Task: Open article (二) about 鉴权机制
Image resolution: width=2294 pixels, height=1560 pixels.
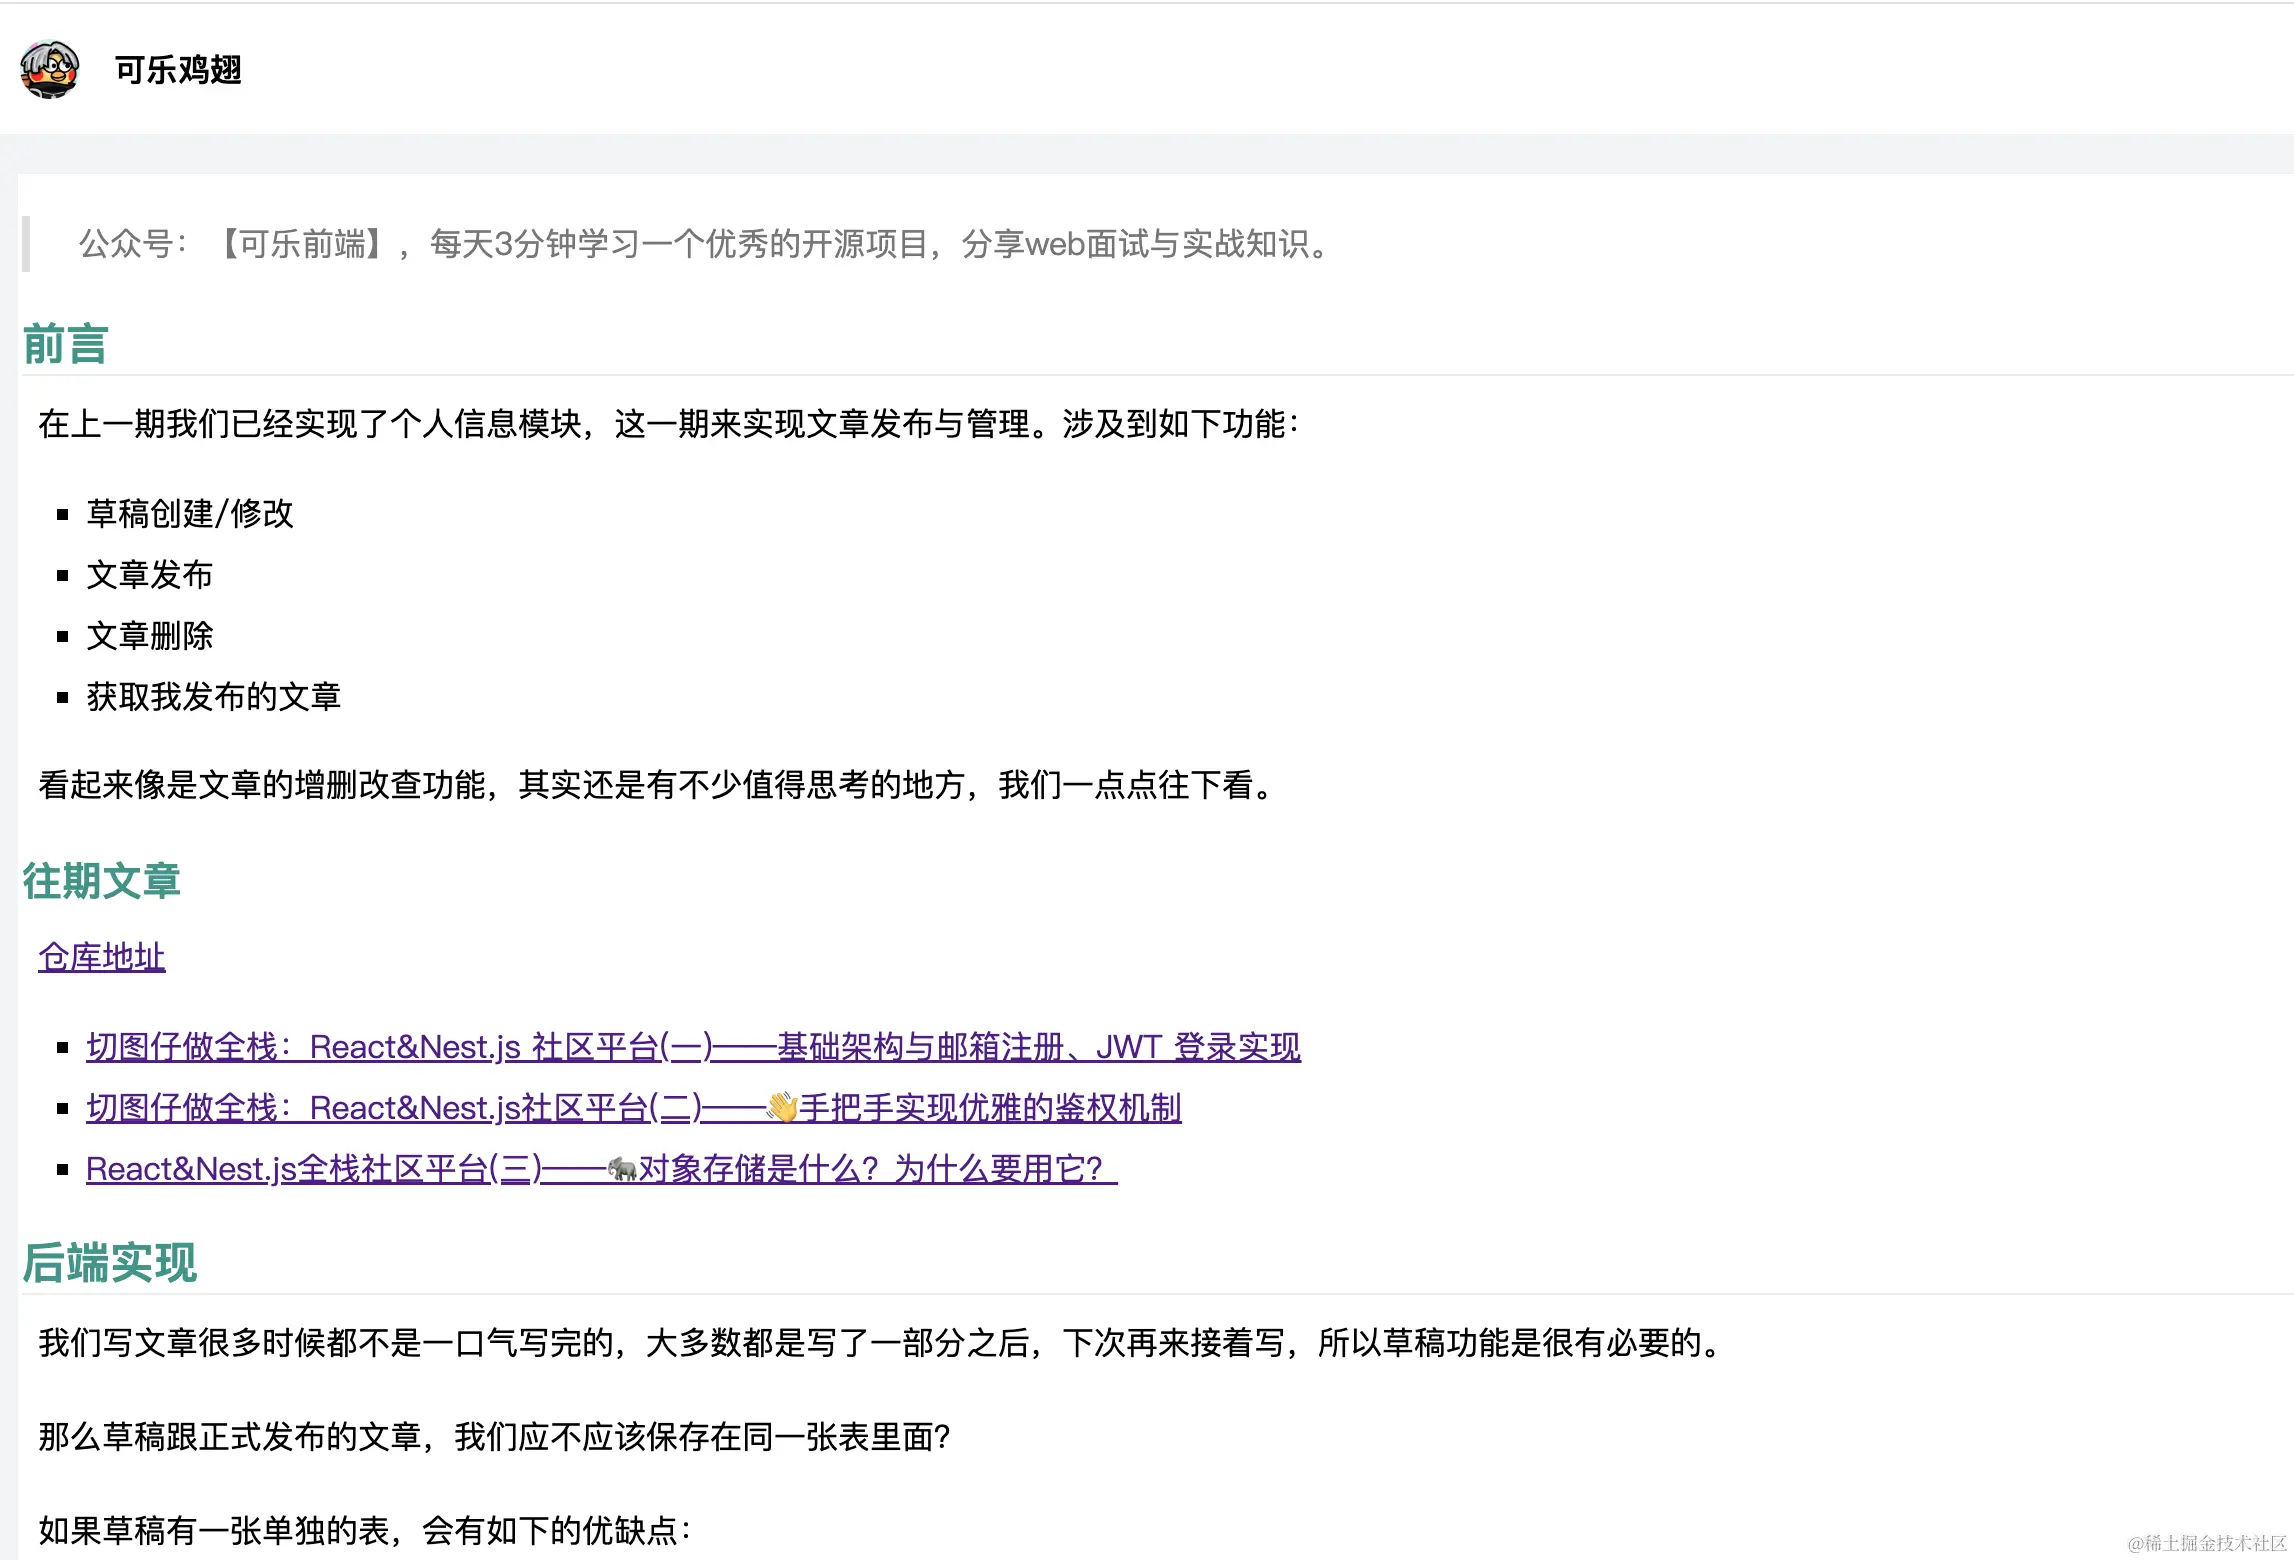Action: click(500, 1108)
